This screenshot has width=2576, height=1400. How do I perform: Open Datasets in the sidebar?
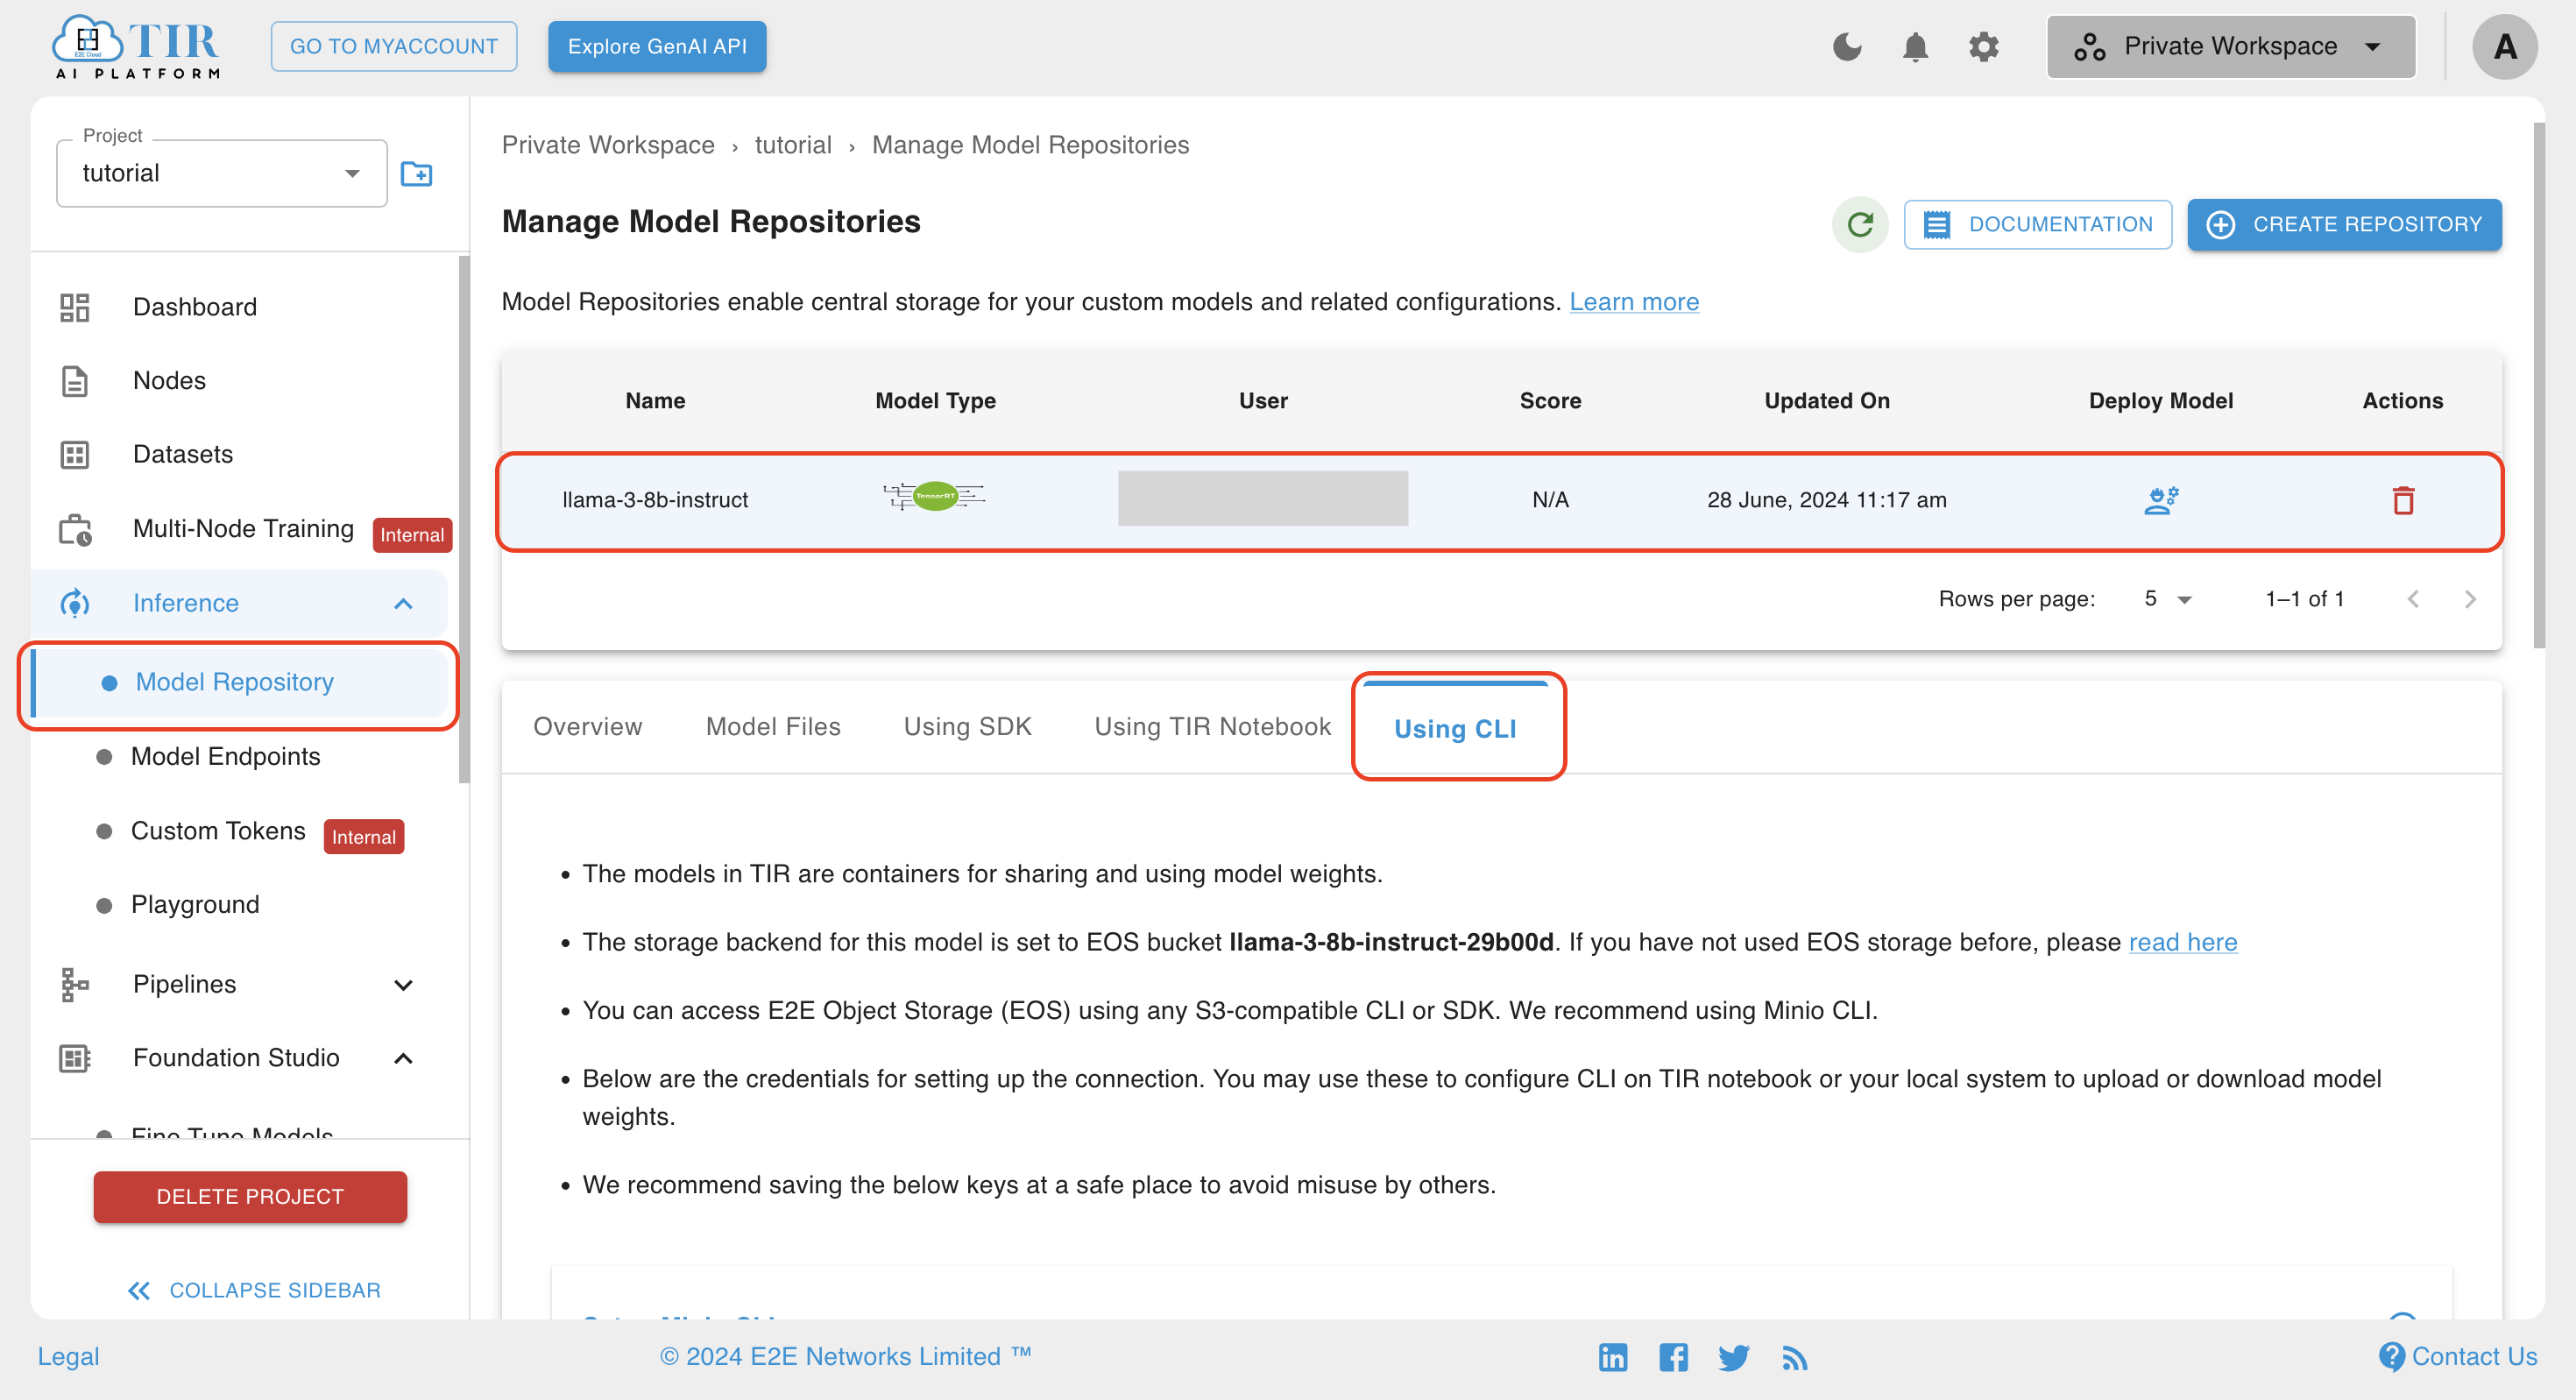click(183, 455)
